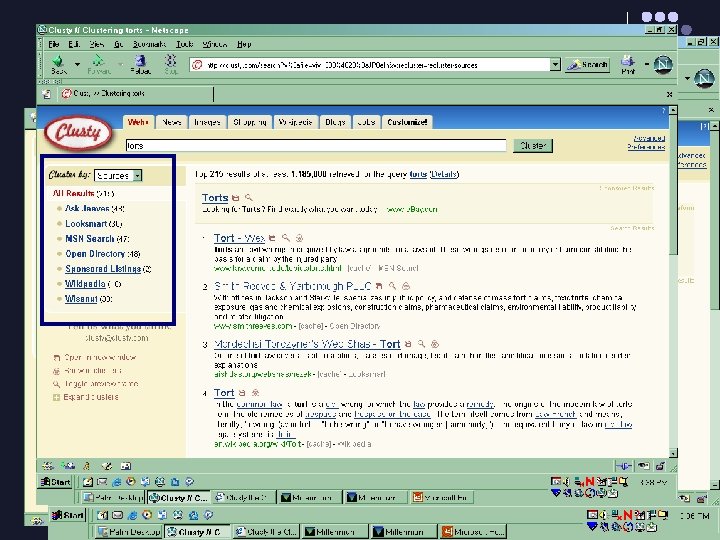Screen dimensions: 720x540
Task: Click new-window icon beside Tort - Wex
Action: pyautogui.click(x=272, y=238)
